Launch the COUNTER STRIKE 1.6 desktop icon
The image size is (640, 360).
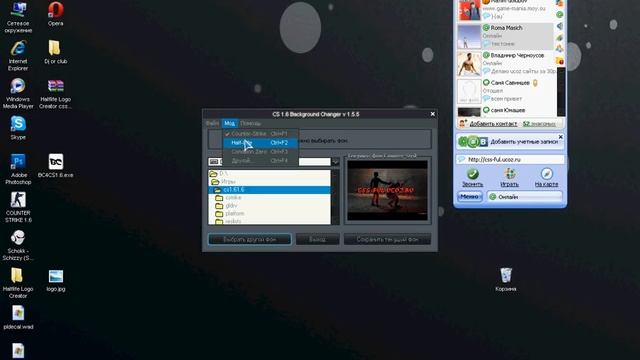point(18,207)
